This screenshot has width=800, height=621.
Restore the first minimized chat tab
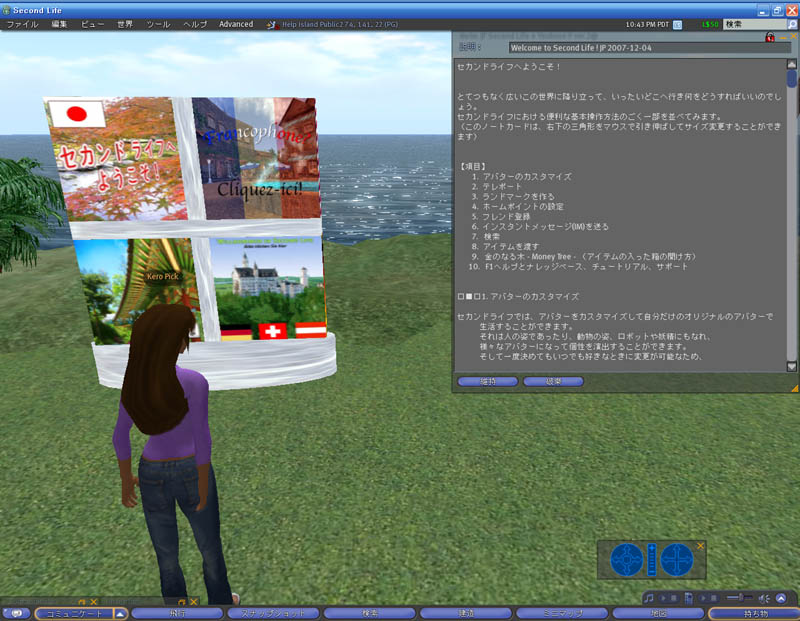click(82, 602)
